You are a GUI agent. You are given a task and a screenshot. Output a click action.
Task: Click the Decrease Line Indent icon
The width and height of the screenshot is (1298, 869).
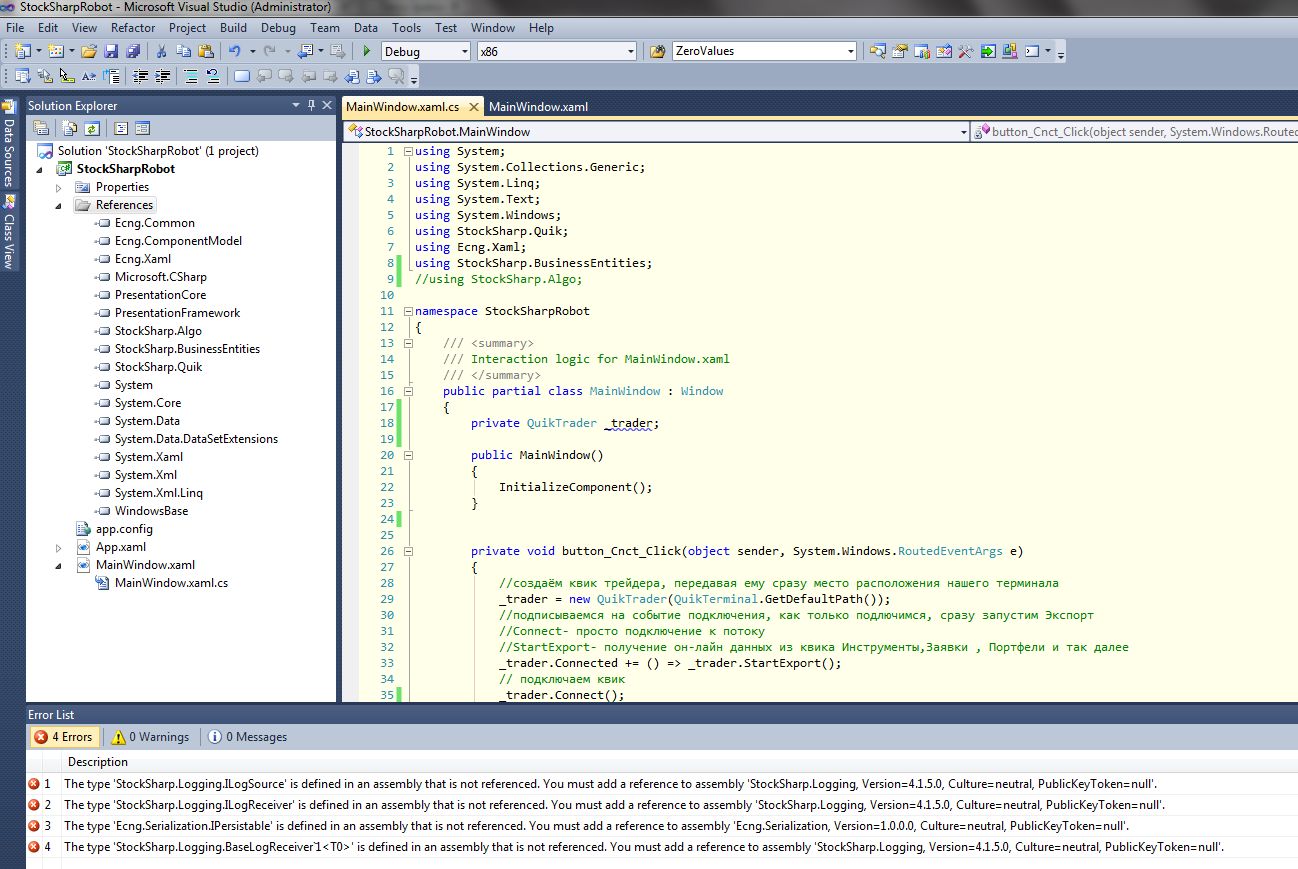pos(141,75)
